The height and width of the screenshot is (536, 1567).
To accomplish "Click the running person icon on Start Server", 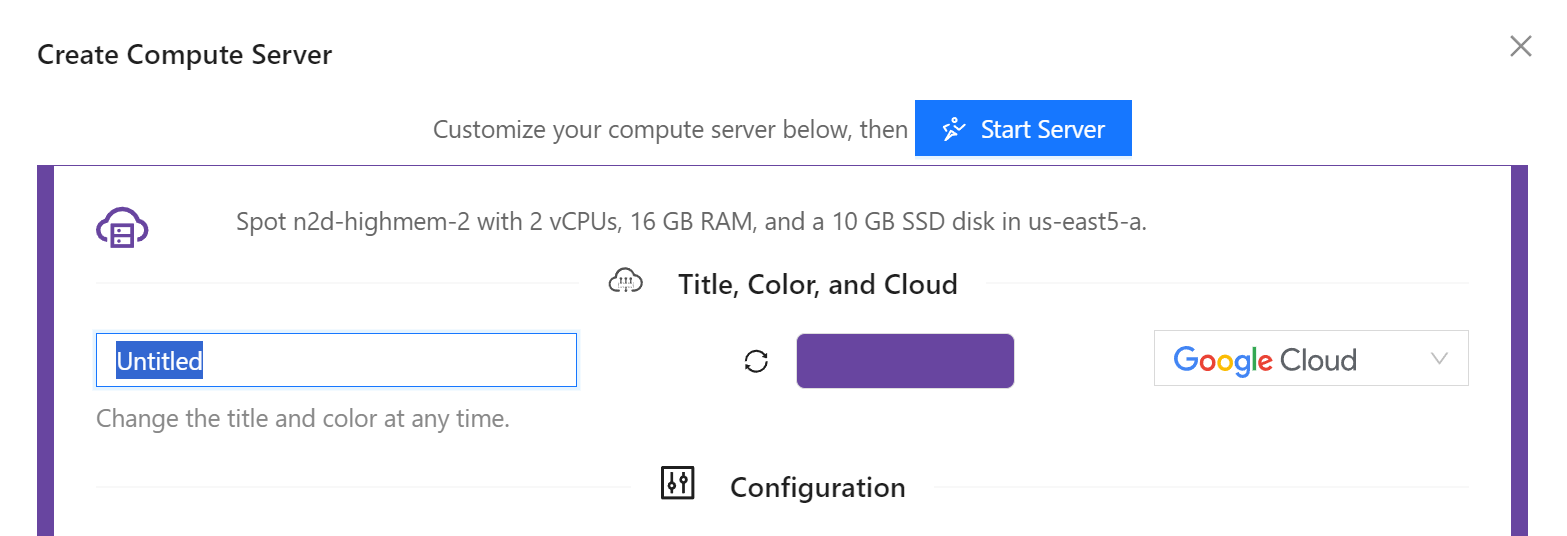I will coord(954,129).
